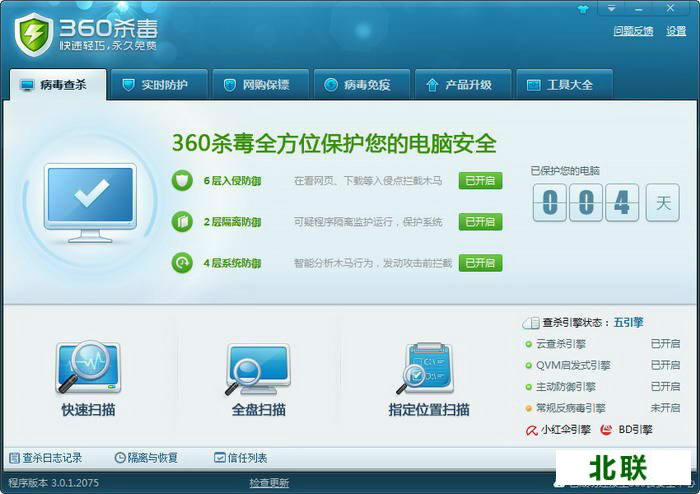The image size is (700, 494).
Task: Open the title bar main menu dropdown arrow
Action: tap(612, 9)
